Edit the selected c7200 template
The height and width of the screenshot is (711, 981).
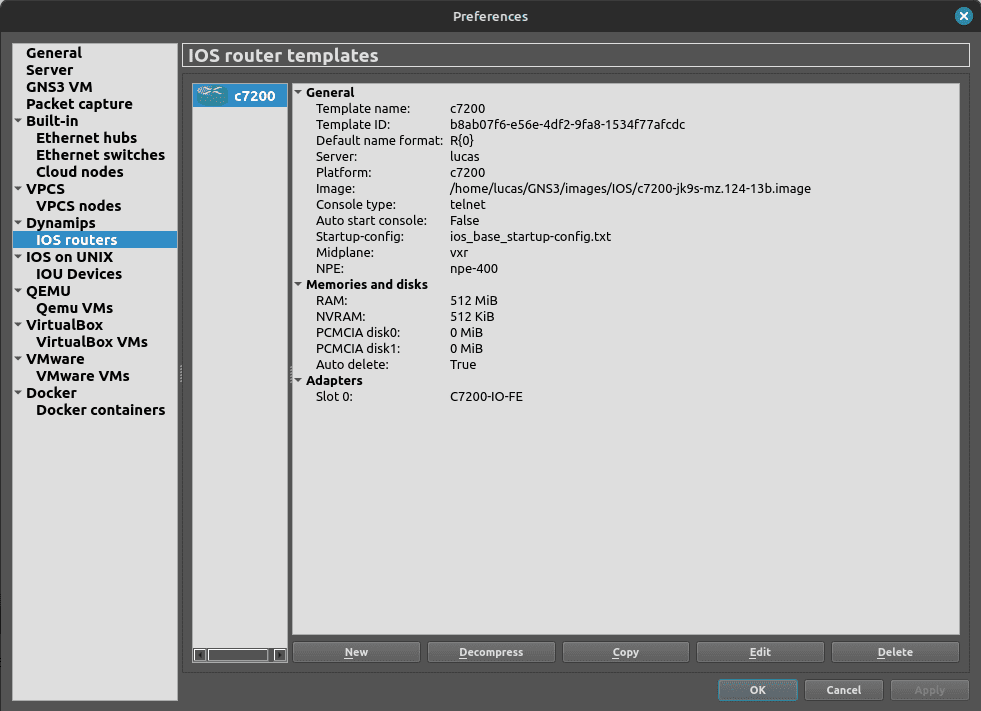760,652
